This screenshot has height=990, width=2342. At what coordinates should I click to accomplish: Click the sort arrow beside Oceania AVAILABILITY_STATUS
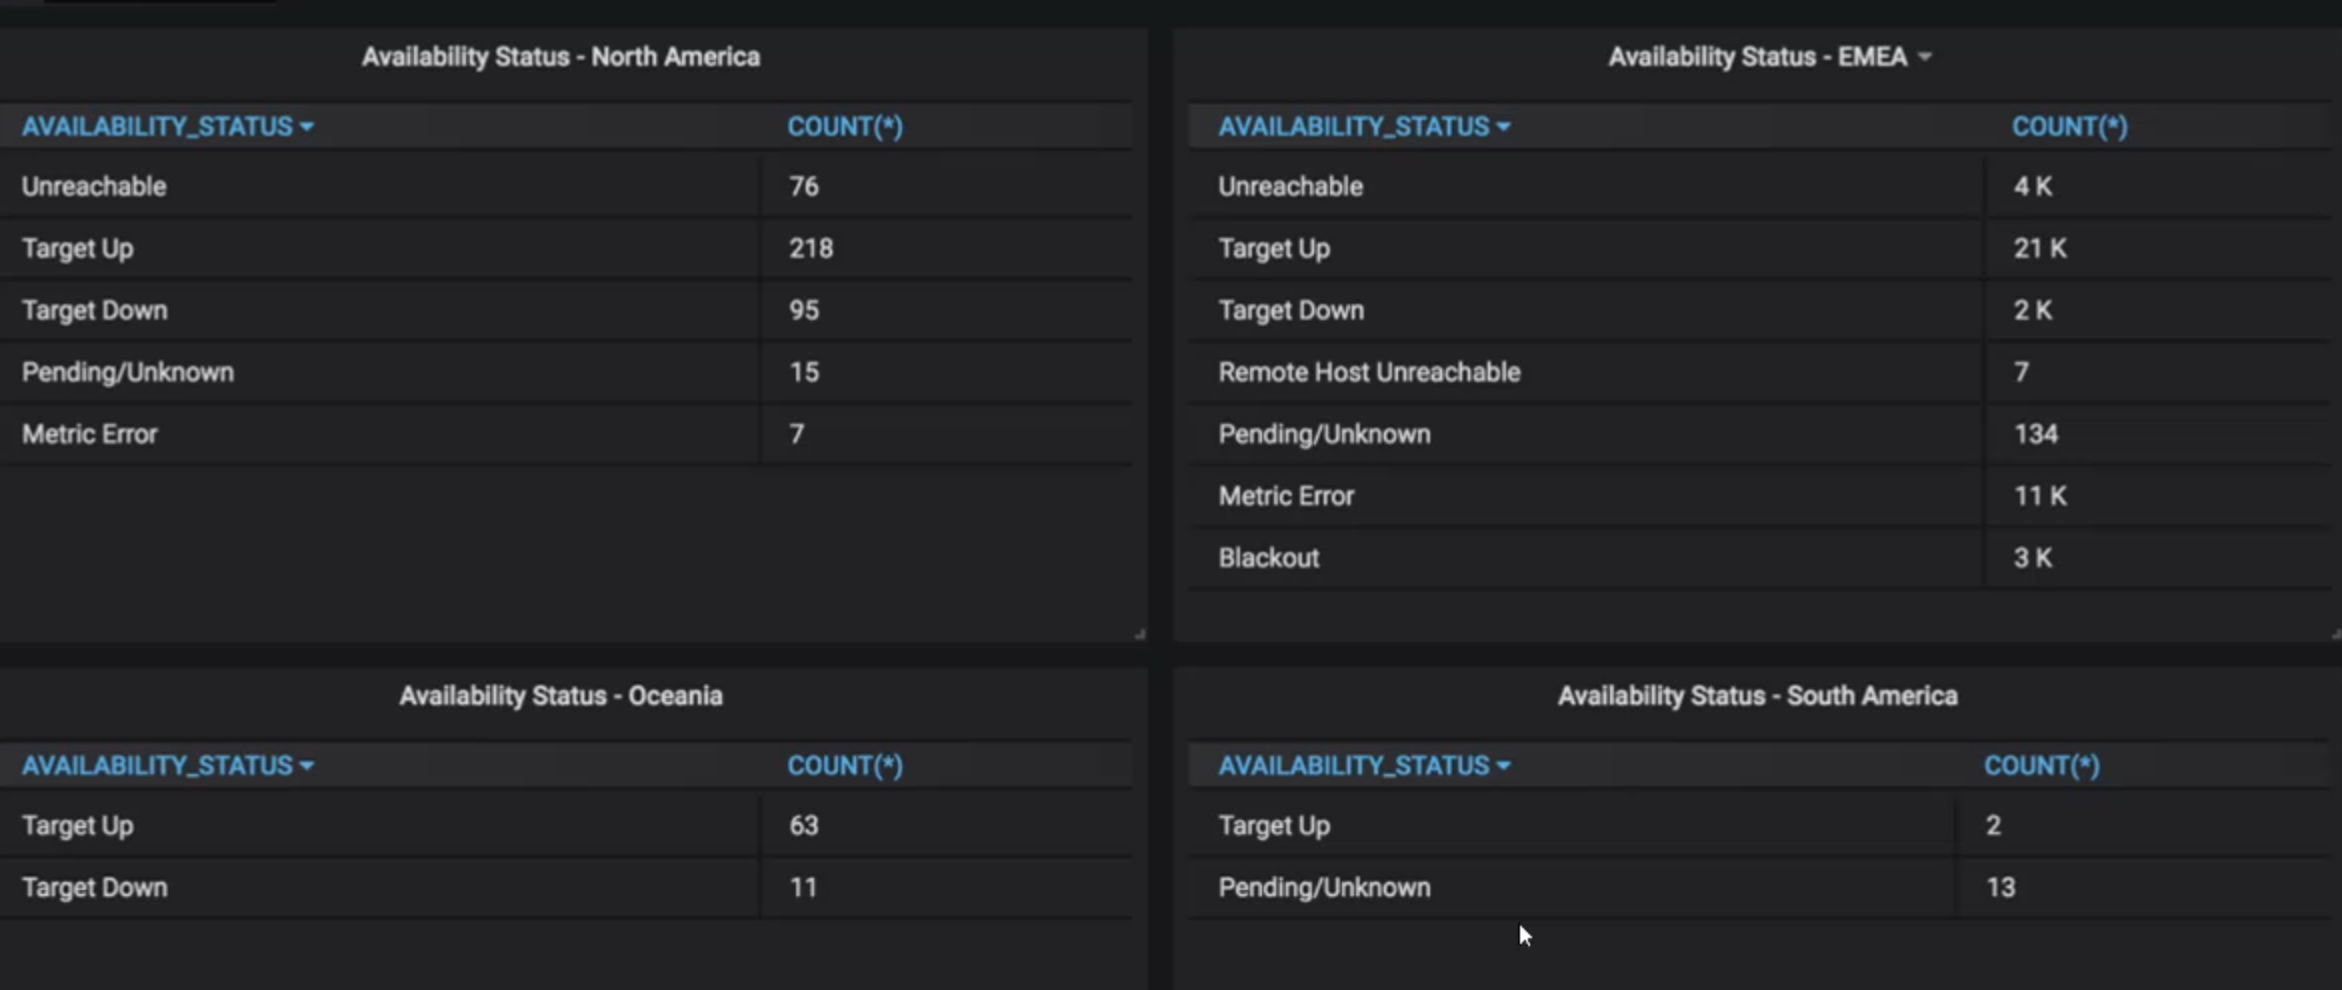coord(306,766)
